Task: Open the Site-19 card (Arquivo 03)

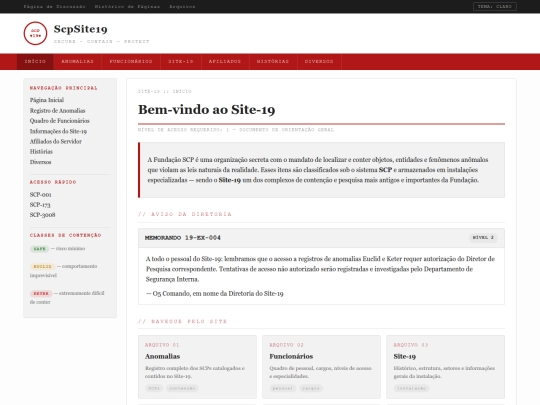Action: click(445, 367)
